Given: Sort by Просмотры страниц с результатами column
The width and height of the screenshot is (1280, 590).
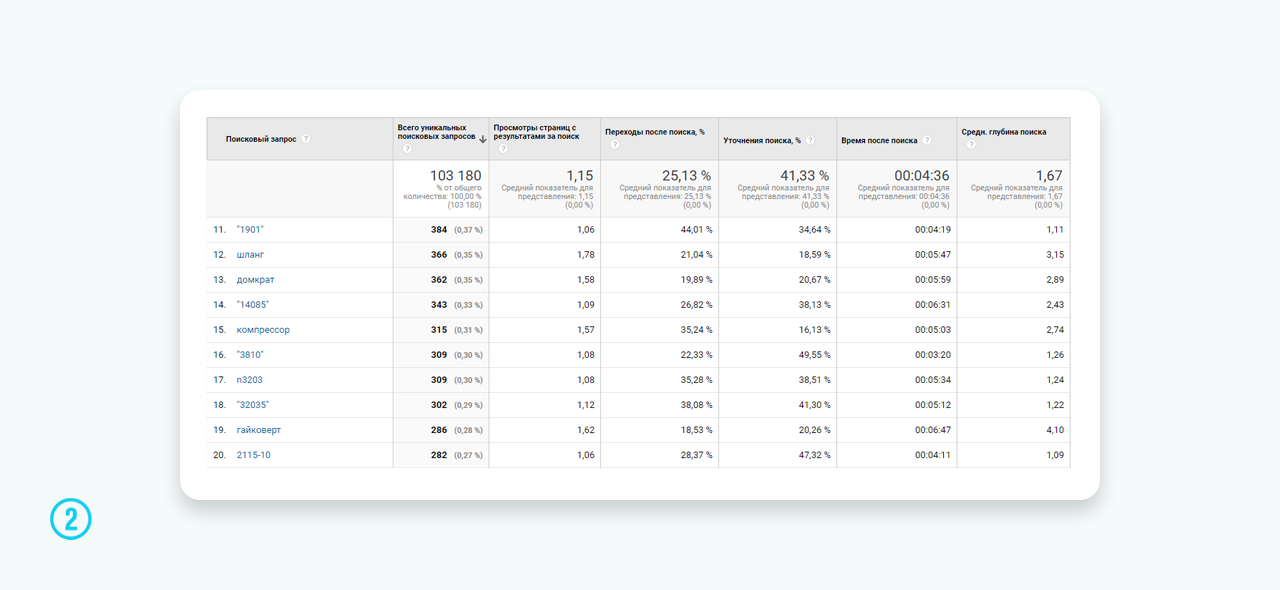Looking at the screenshot, I should point(536,132).
